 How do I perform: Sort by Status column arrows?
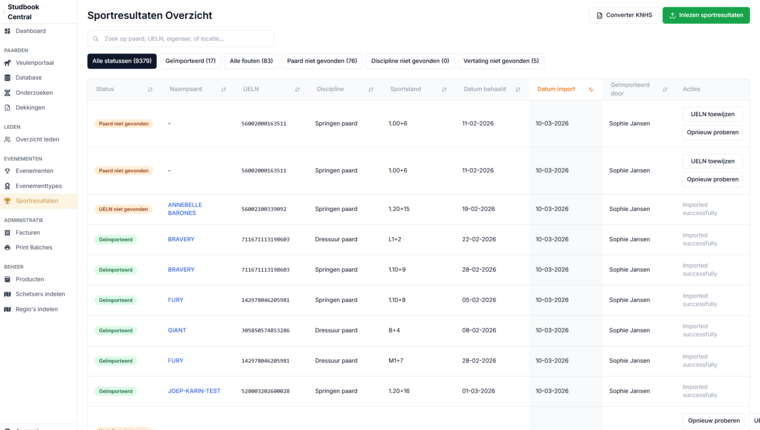pos(150,90)
